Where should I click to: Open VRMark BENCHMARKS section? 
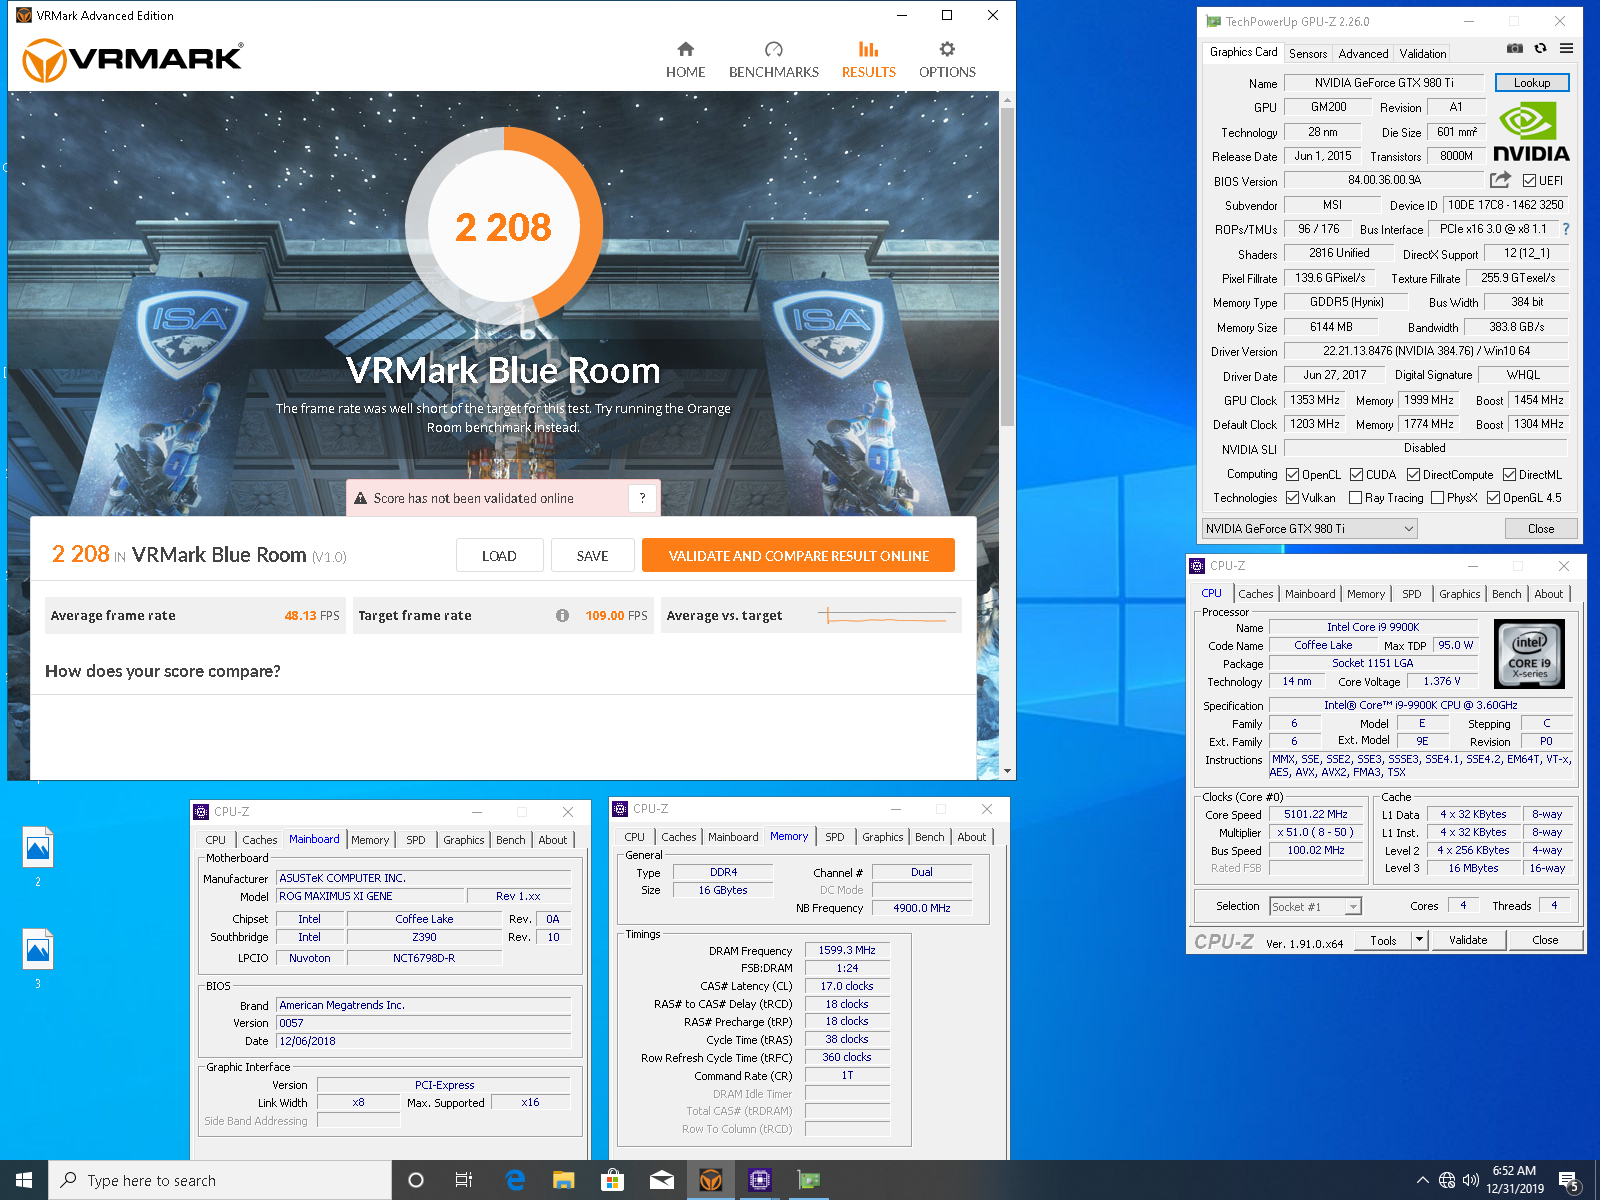point(773,60)
